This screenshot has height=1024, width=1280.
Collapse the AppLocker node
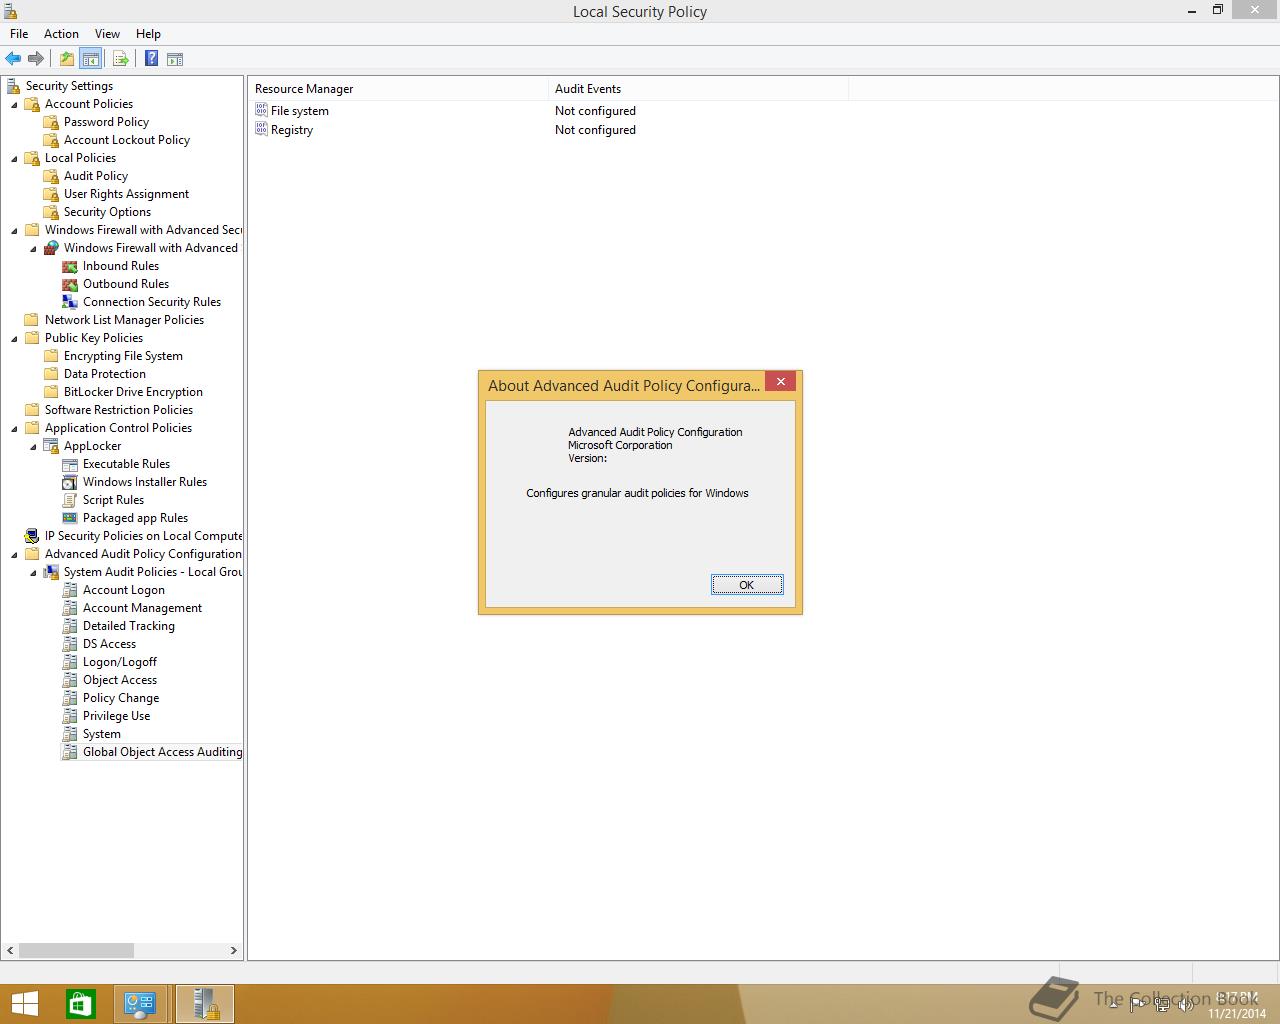(33, 446)
